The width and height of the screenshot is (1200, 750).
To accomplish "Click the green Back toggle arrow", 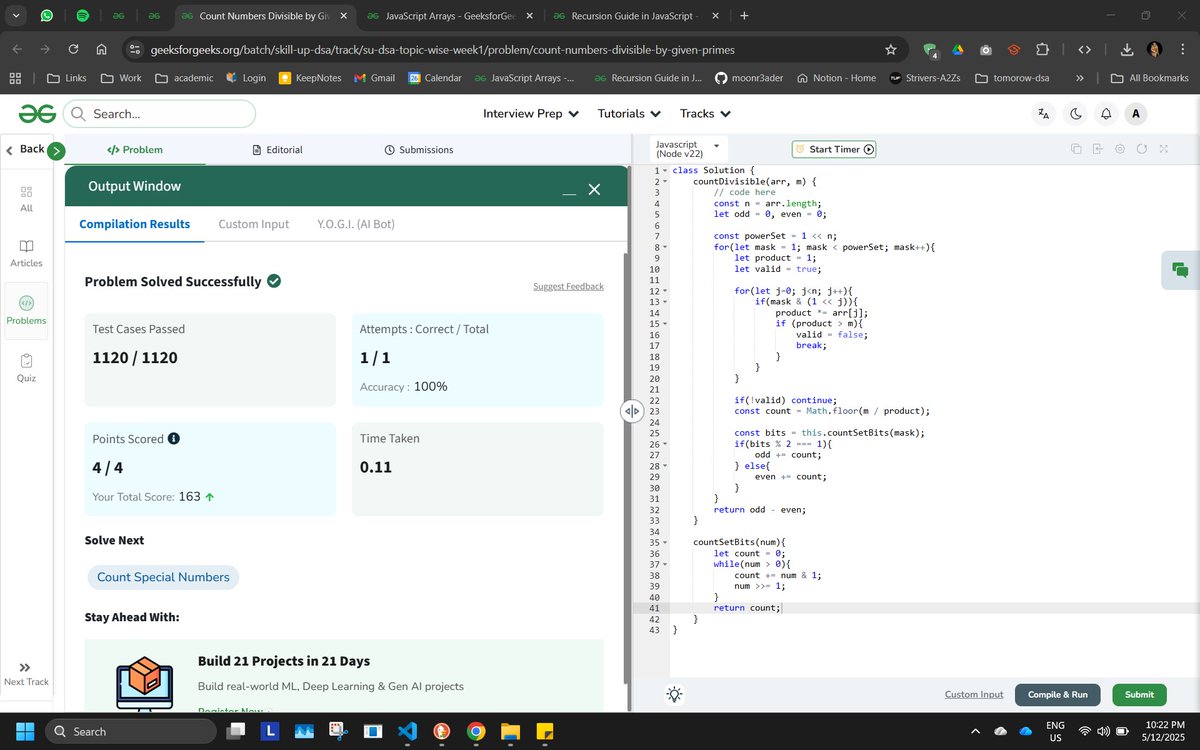I will (56, 151).
